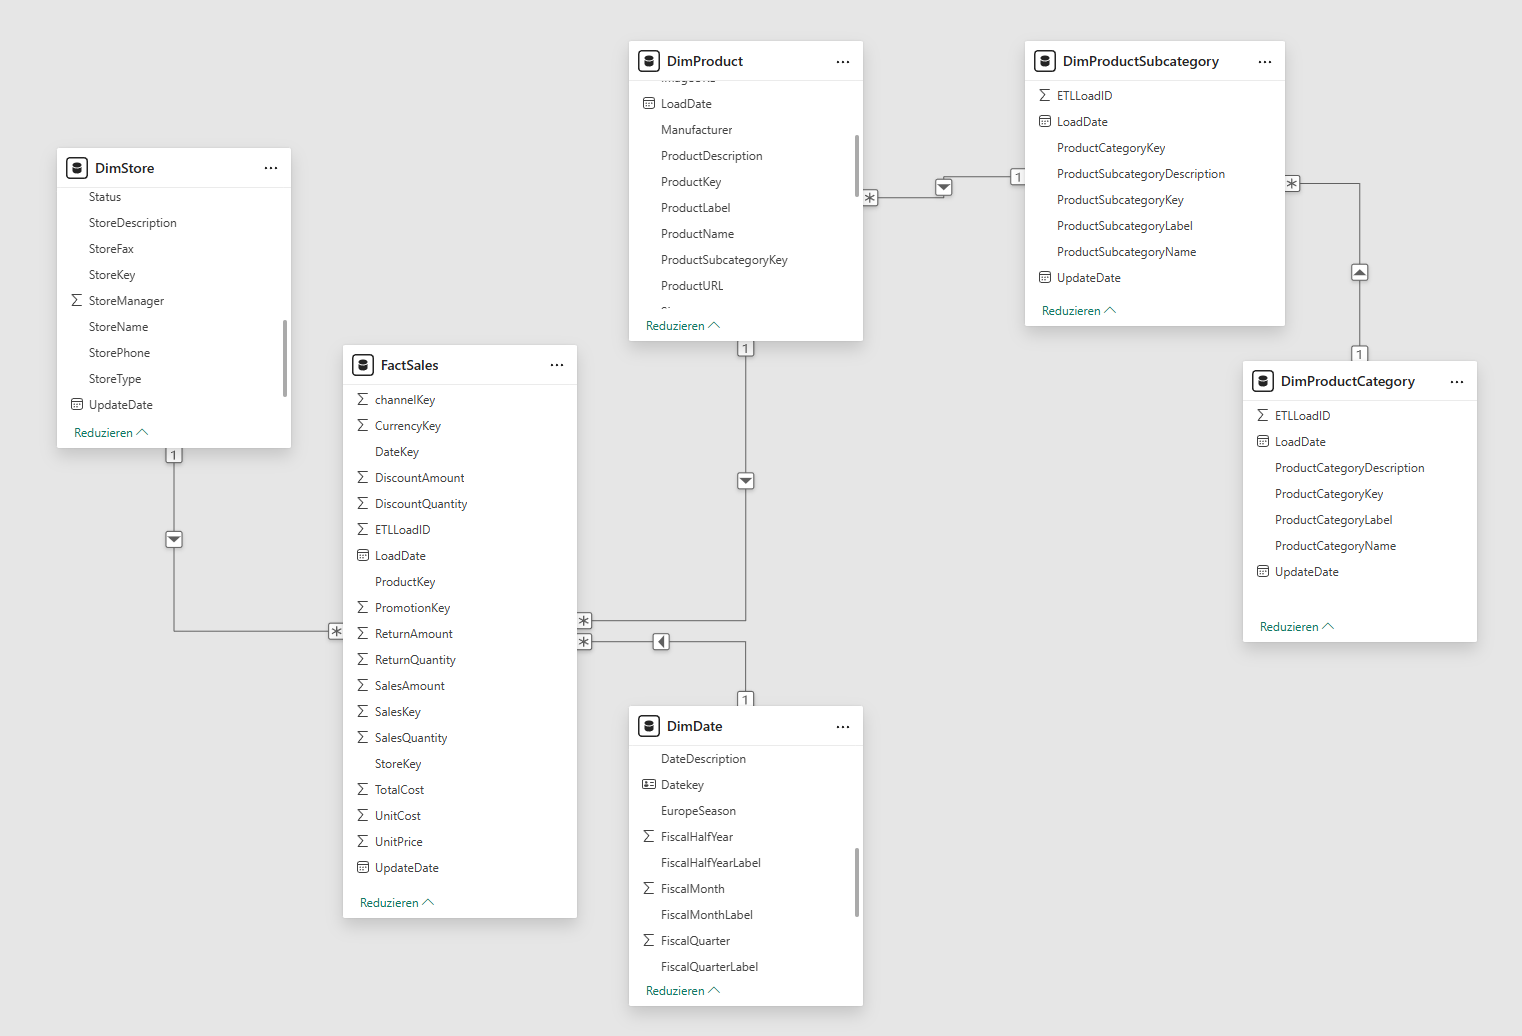Select the relationship line between FactSales and DimDate
Viewport: 1522px width, 1036px height.
pyautogui.click(x=660, y=641)
